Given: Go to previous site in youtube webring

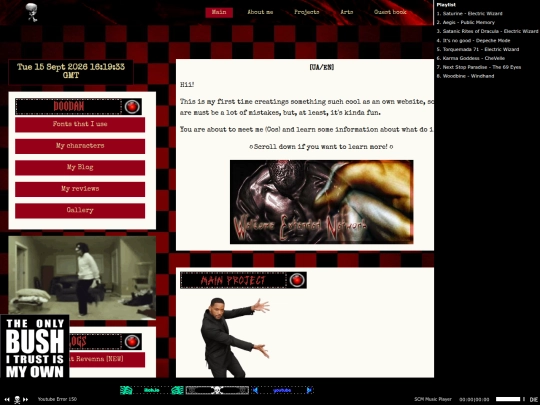Looking at the screenshot, I should (x=255, y=390).
